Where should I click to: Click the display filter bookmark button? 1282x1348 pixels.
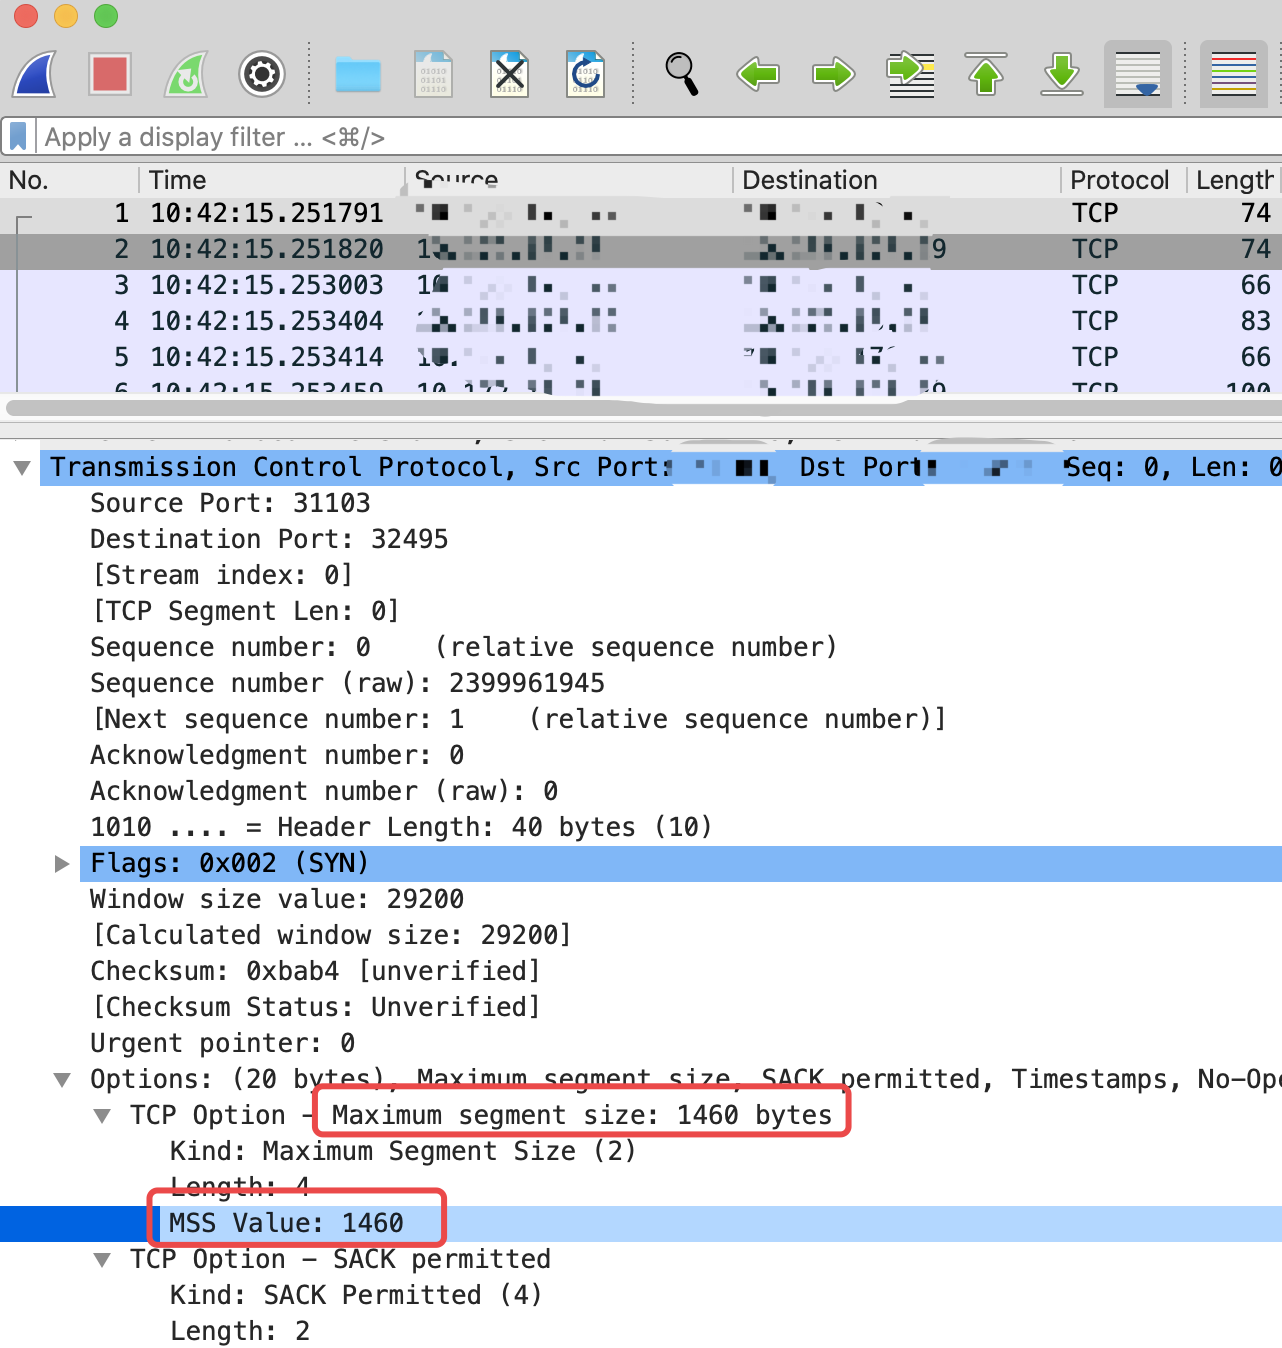20,137
